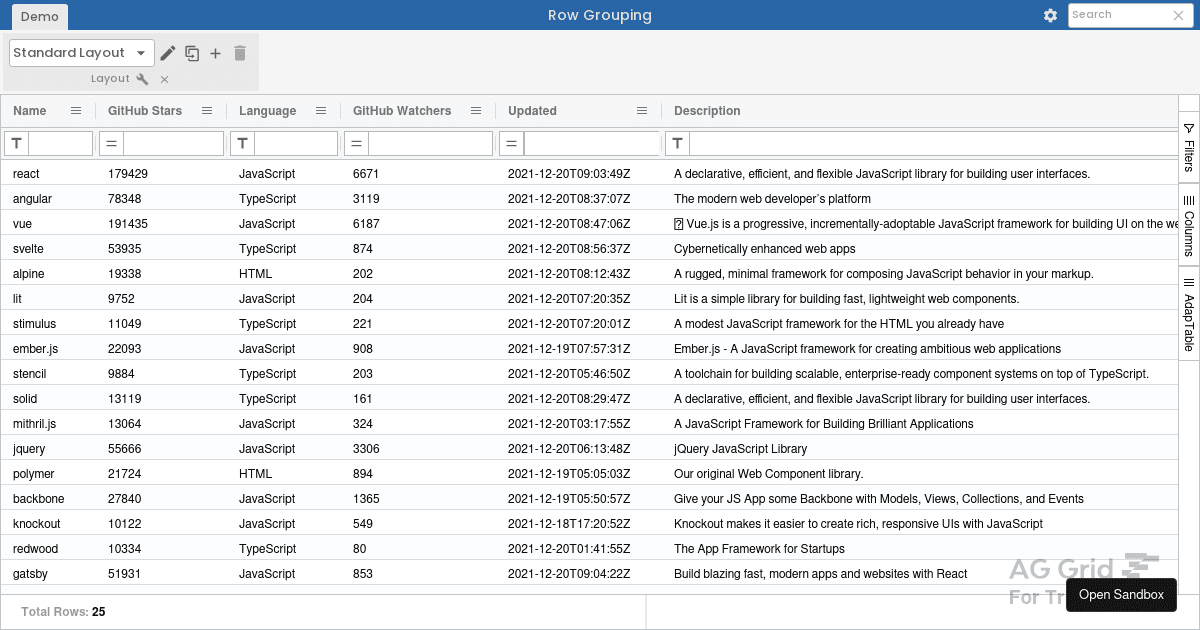Screen dimensions: 1200x630
Task: Choose filter operator for the Name column
Action: [17, 144]
